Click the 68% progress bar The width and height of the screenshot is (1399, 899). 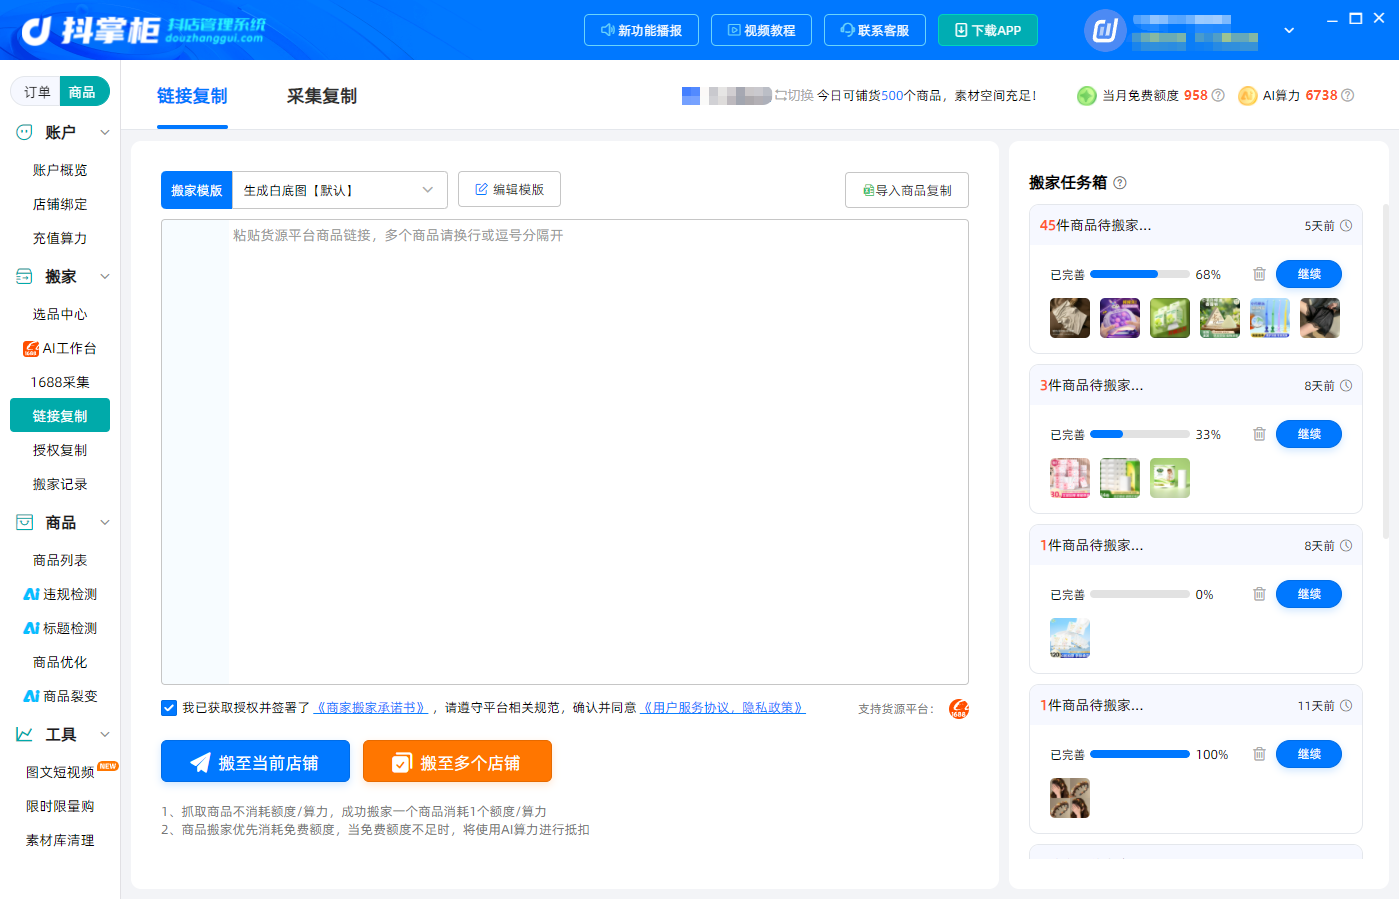[1140, 274]
